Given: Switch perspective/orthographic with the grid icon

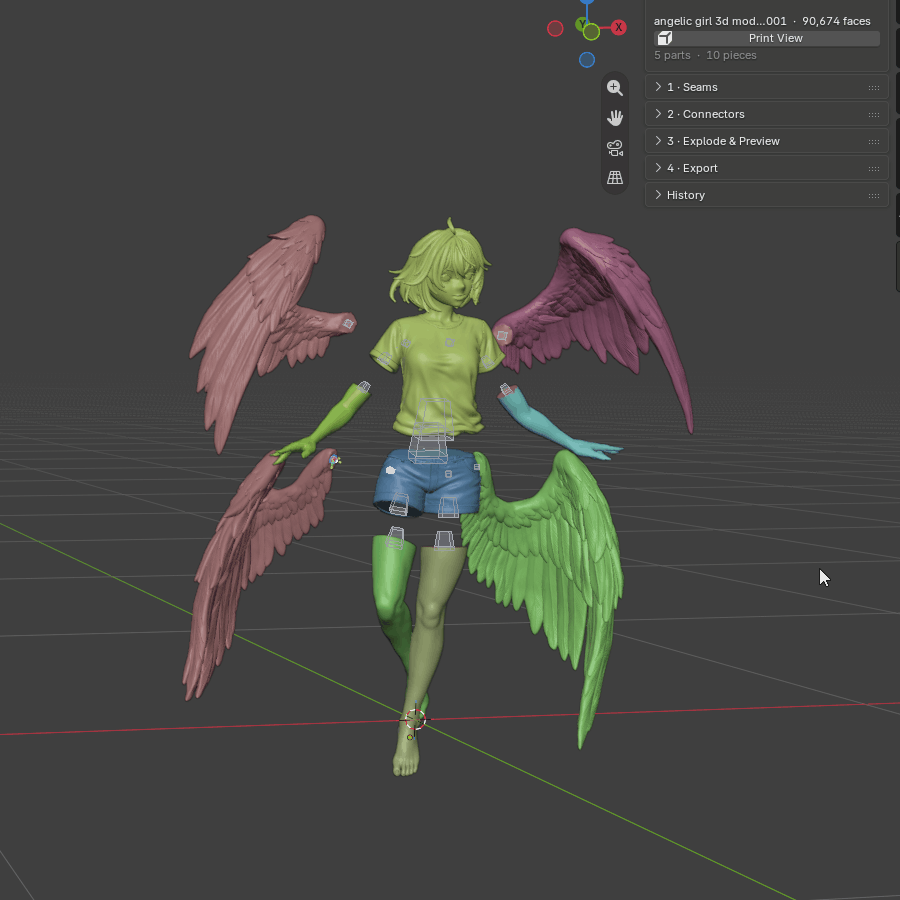Looking at the screenshot, I should (x=615, y=178).
